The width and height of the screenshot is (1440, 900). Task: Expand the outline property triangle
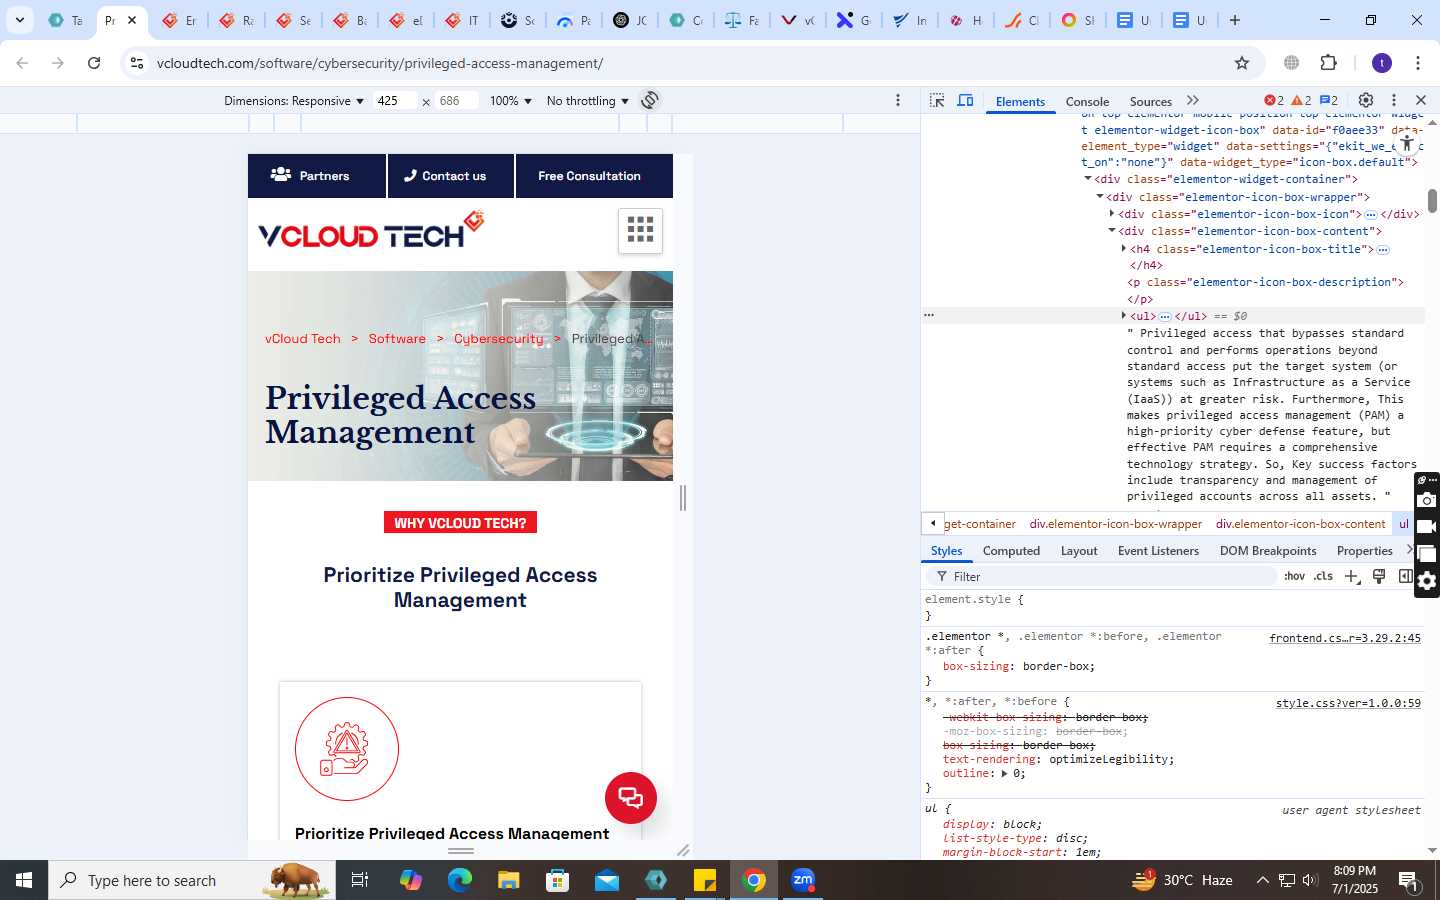coord(1005,774)
